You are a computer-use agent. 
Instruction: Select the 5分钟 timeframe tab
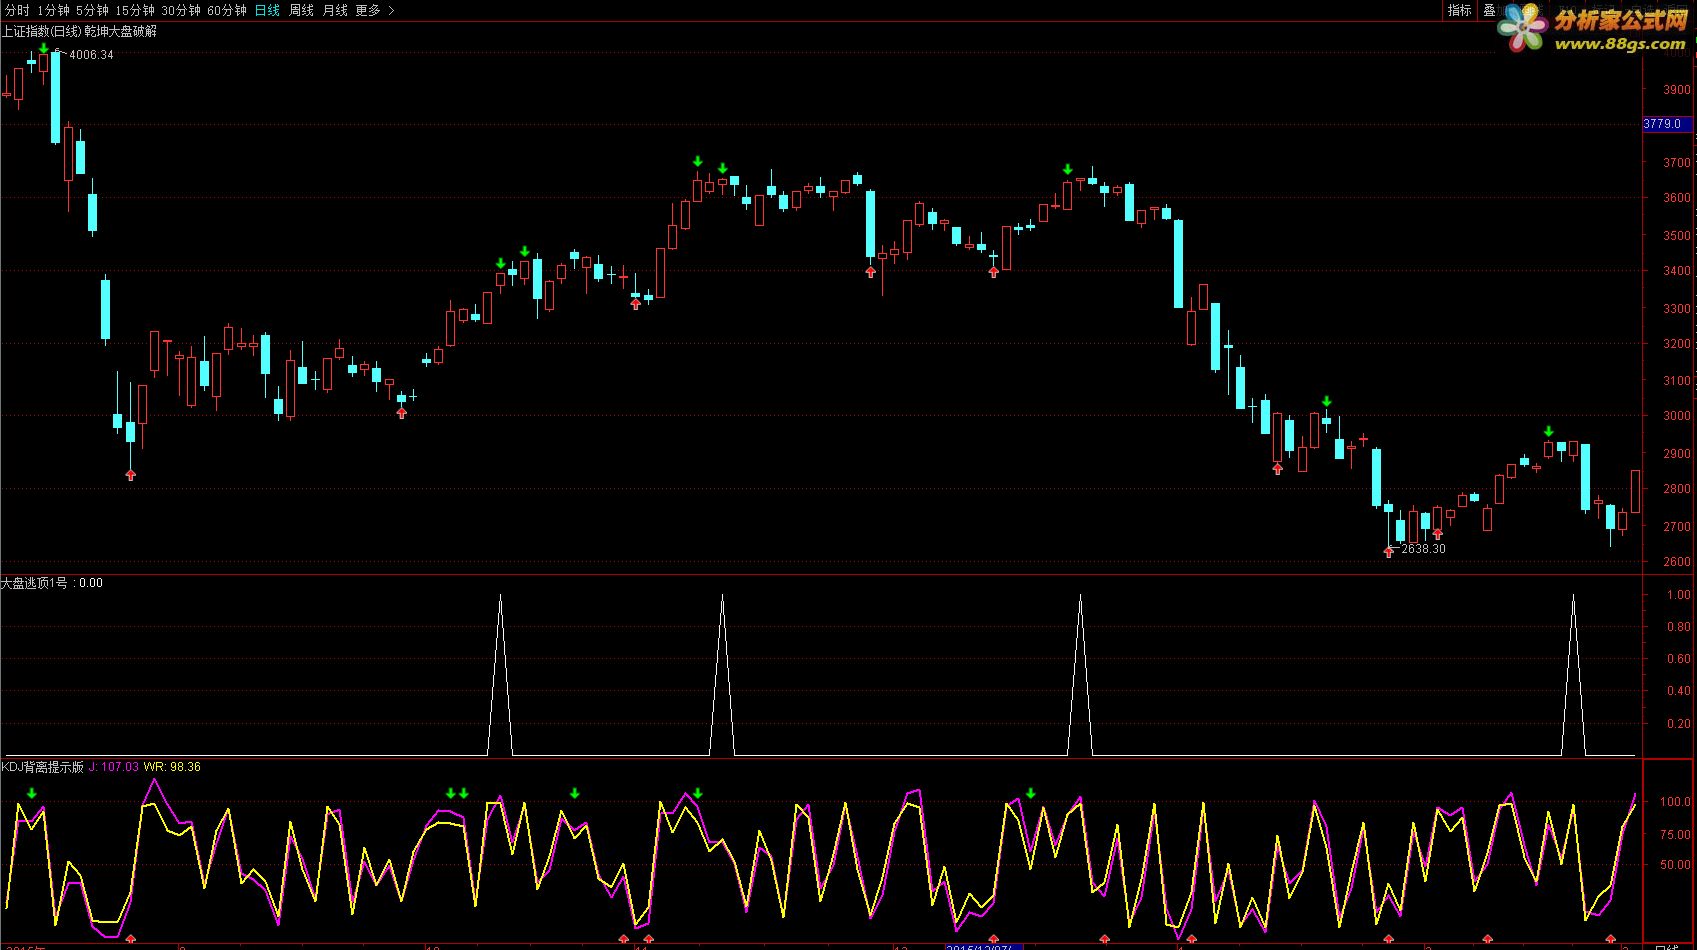[x=92, y=10]
